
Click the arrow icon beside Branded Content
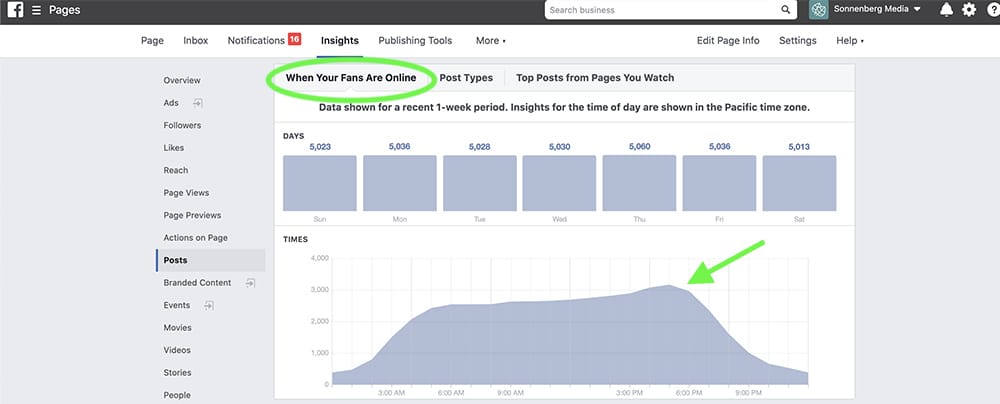pos(250,283)
